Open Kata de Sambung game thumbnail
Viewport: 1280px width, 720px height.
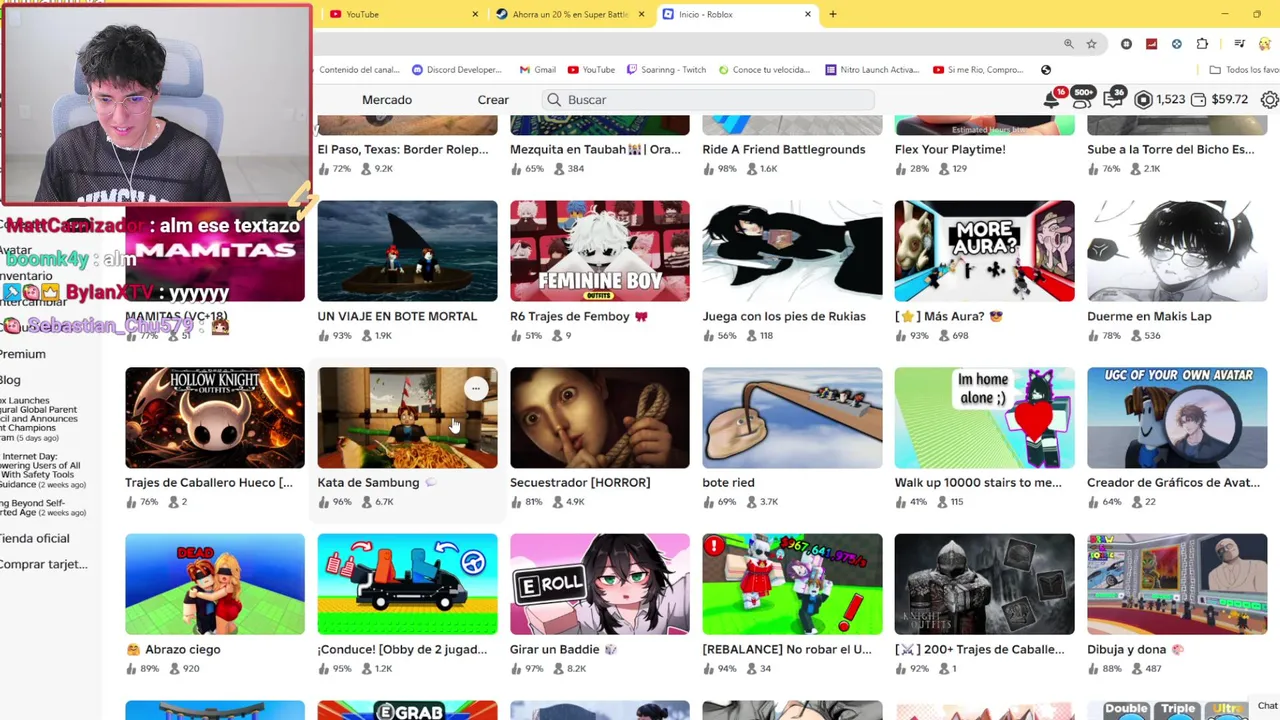[407, 418]
